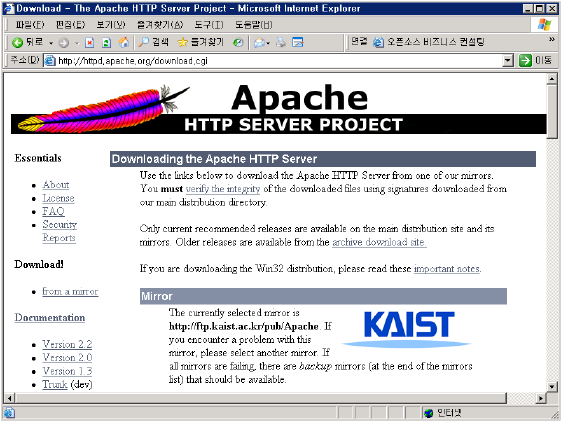Click the Links bar IE page icon
561x421 pixels.
click(378, 43)
